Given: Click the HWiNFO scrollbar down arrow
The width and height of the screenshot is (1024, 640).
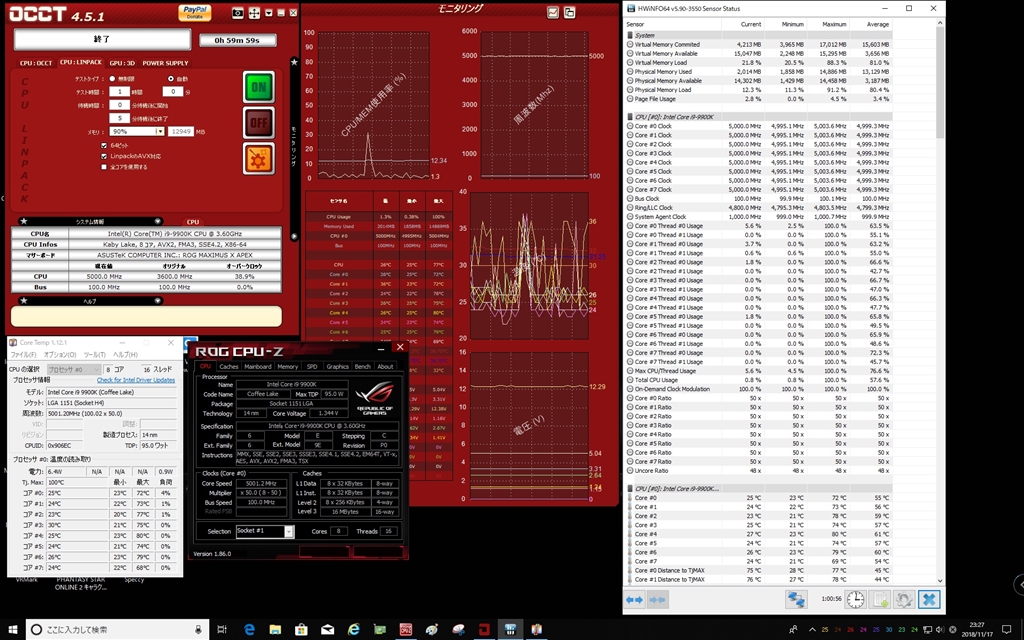Looking at the screenshot, I should pyautogui.click(x=940, y=581).
